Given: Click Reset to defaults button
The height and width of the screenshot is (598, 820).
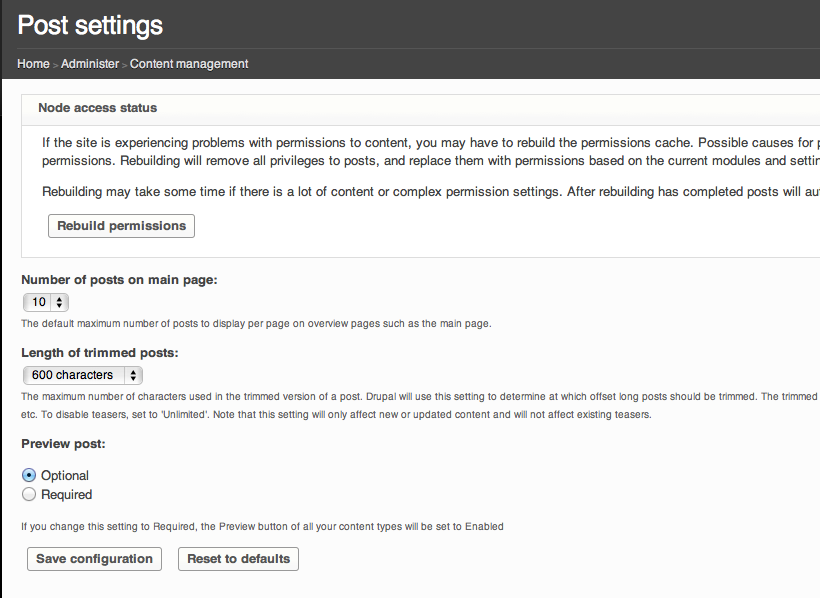Looking at the screenshot, I should [x=238, y=559].
